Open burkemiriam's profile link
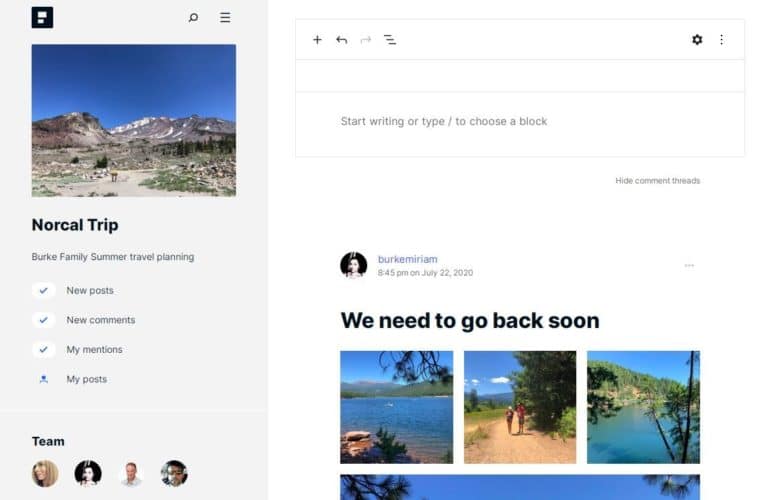 pos(408,259)
